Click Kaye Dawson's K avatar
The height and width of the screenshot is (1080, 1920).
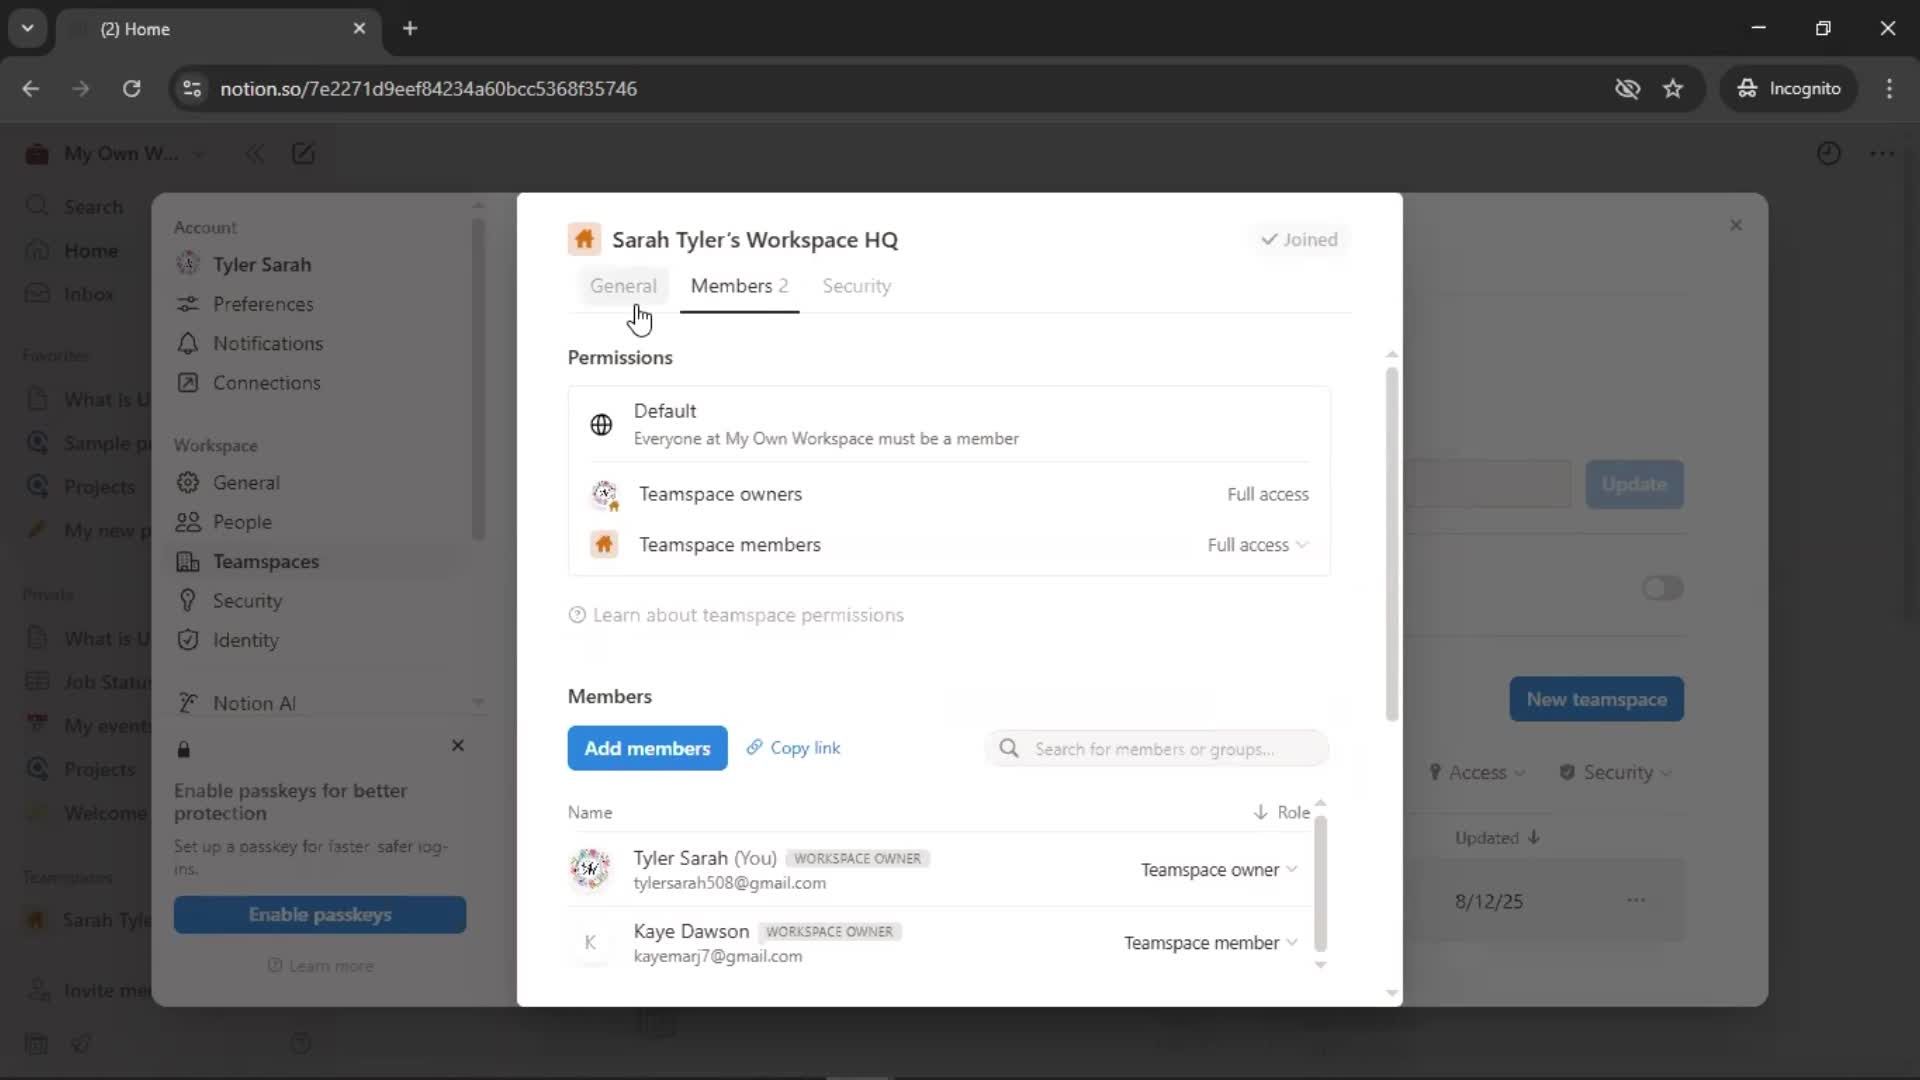(590, 942)
